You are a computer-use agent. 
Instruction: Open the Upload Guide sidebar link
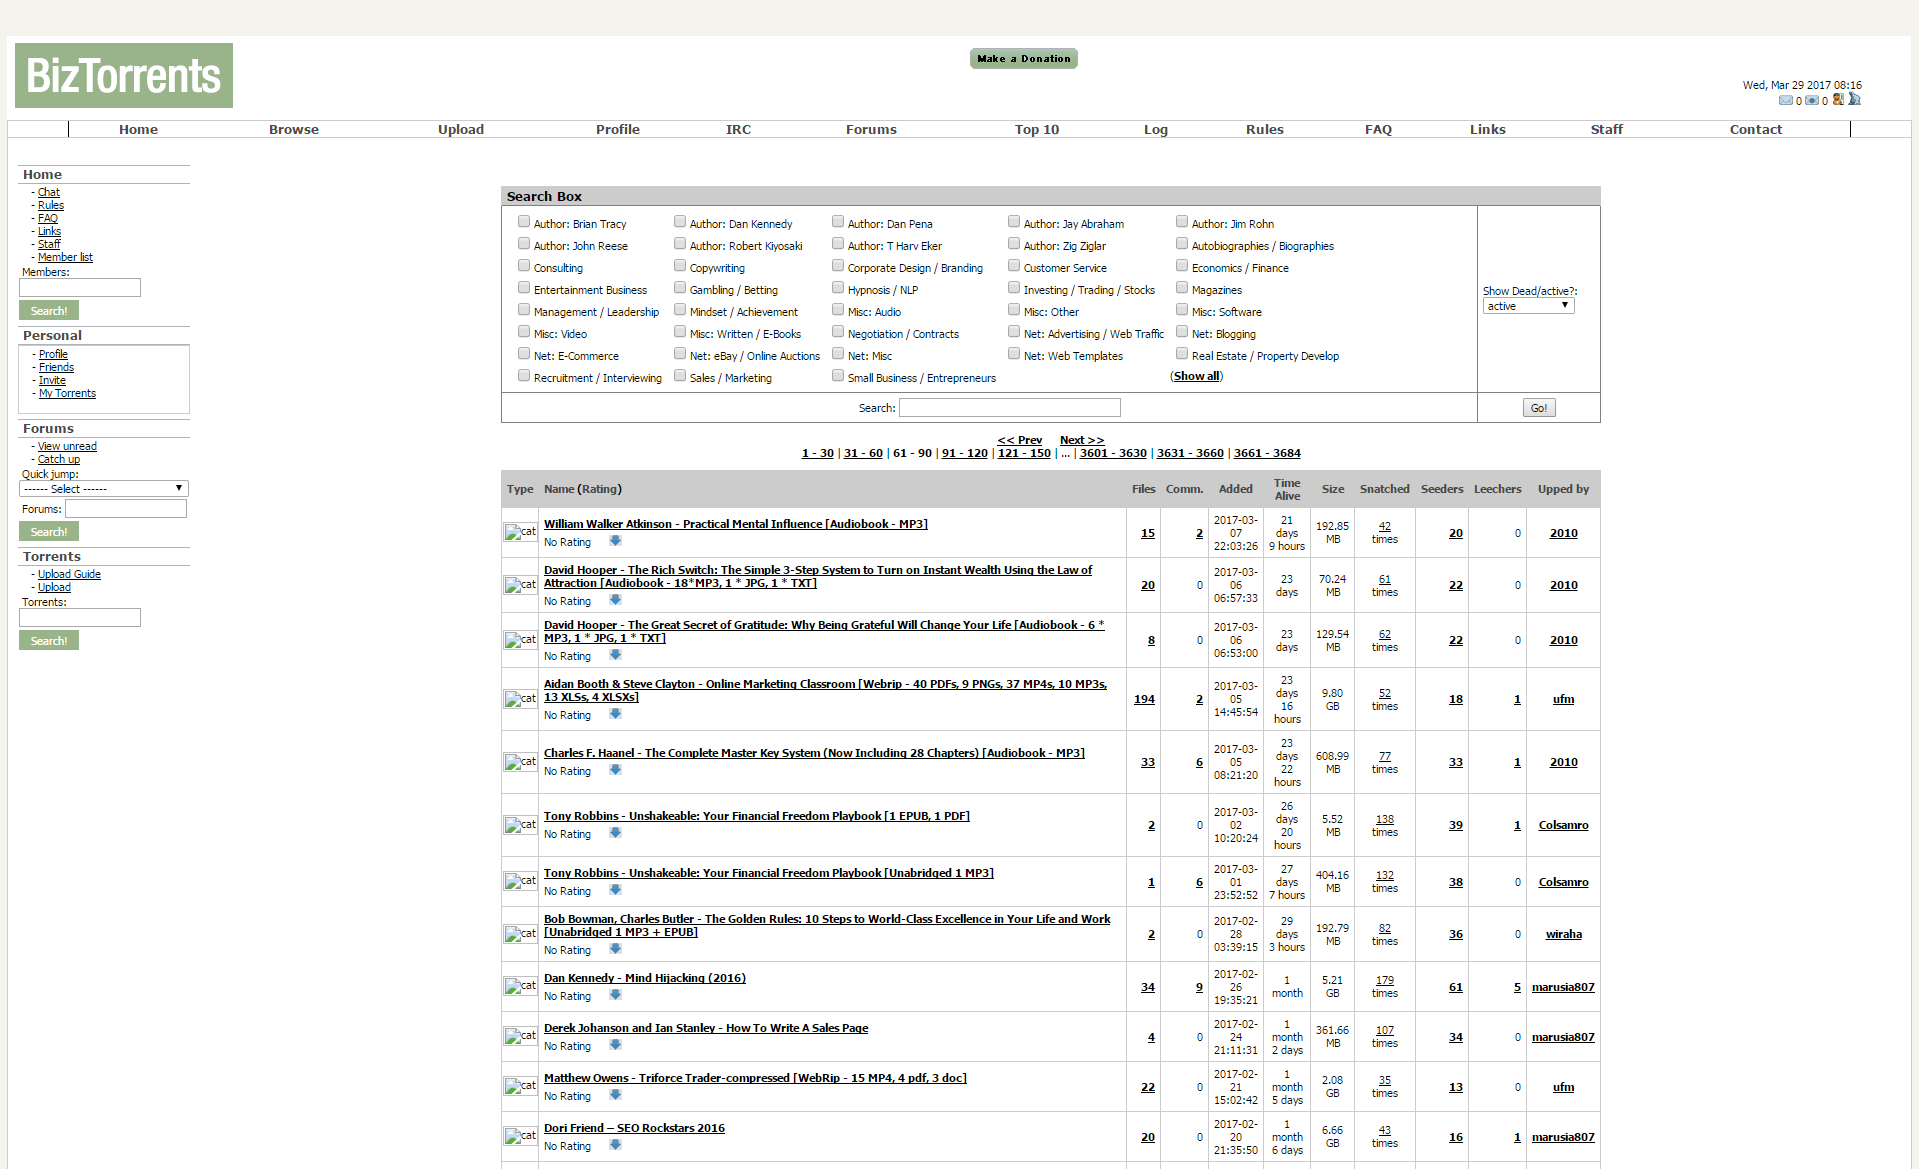[x=69, y=575]
